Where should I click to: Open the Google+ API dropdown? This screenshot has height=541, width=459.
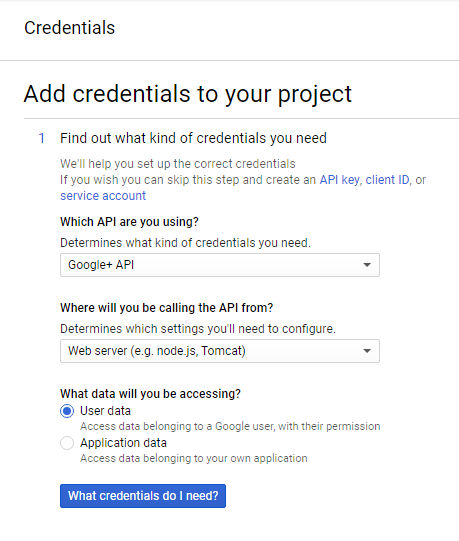pyautogui.click(x=220, y=265)
